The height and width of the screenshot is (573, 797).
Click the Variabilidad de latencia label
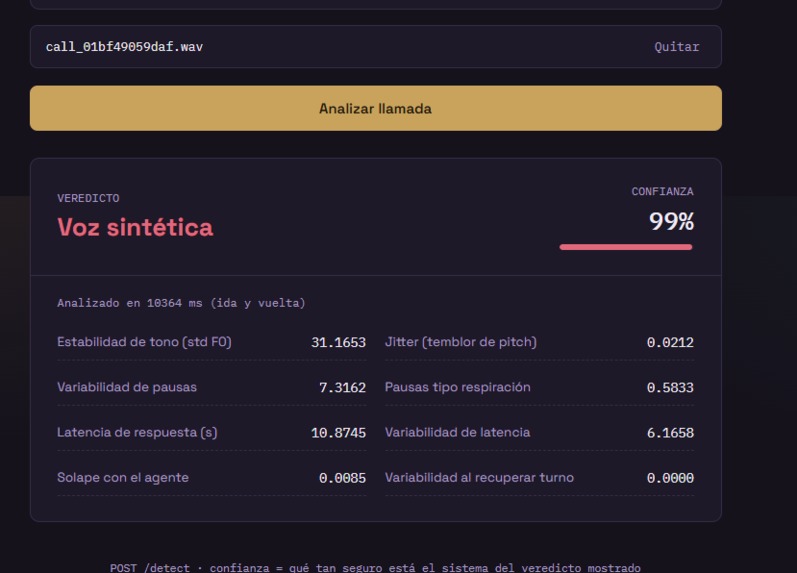[x=457, y=432]
